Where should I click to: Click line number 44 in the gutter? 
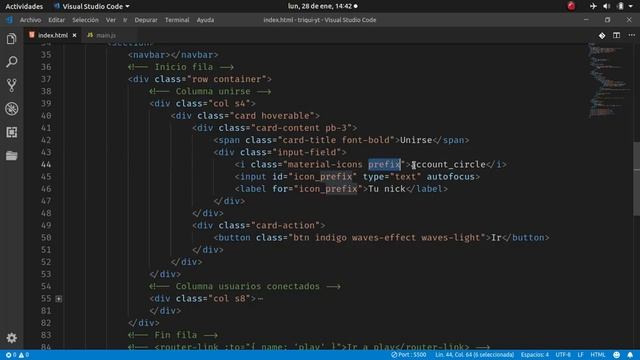click(46, 164)
